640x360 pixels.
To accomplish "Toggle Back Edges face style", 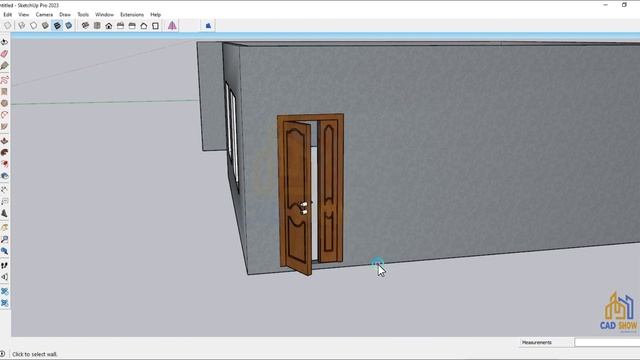I will pyautogui.click(x=8, y=26).
